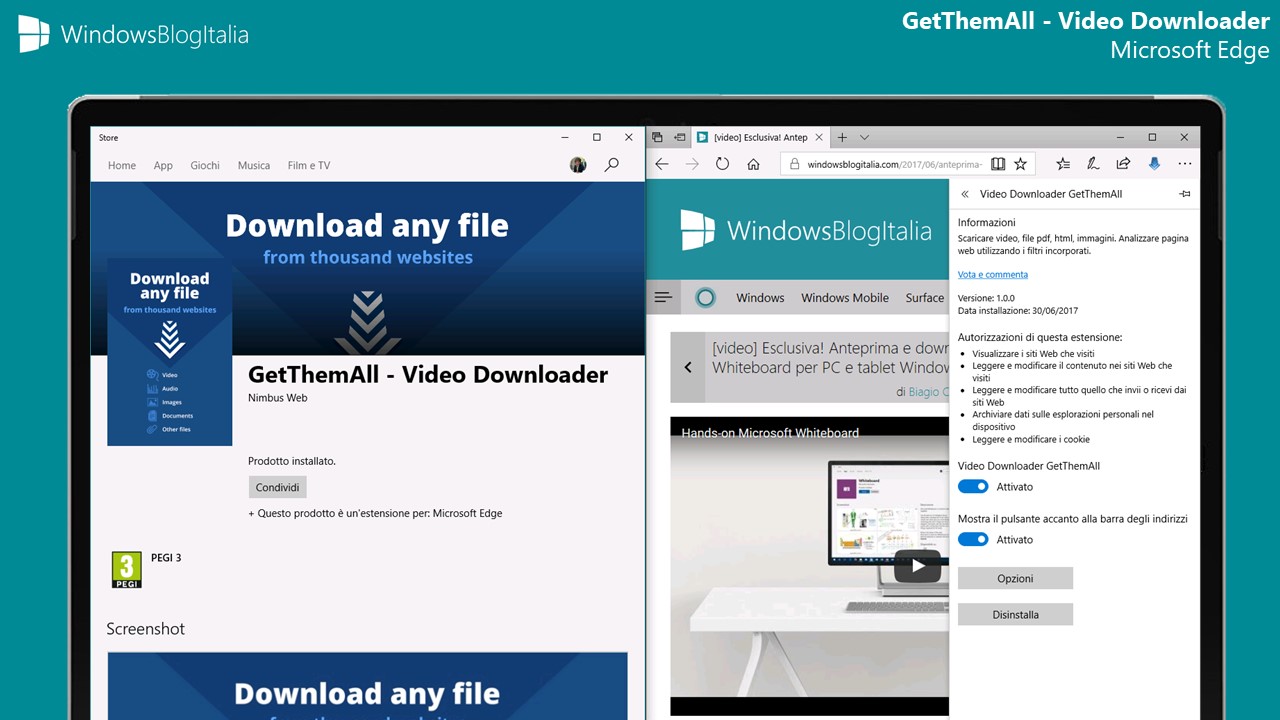Open search in the Store window
Image resolution: width=1280 pixels, height=720 pixels.
click(x=612, y=165)
